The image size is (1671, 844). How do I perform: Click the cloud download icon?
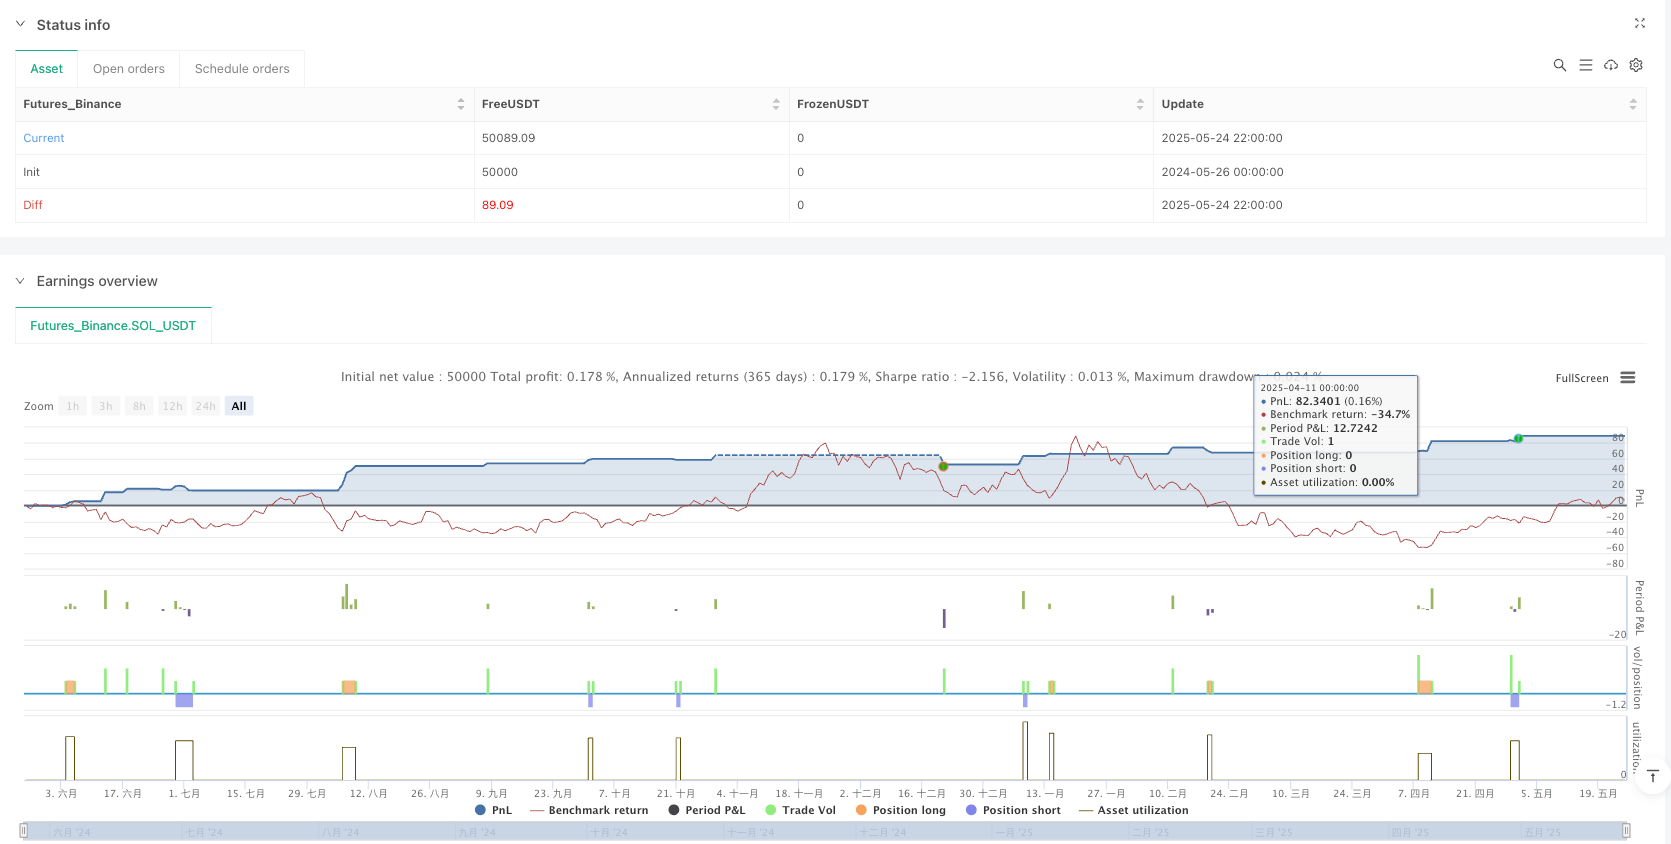(1610, 65)
